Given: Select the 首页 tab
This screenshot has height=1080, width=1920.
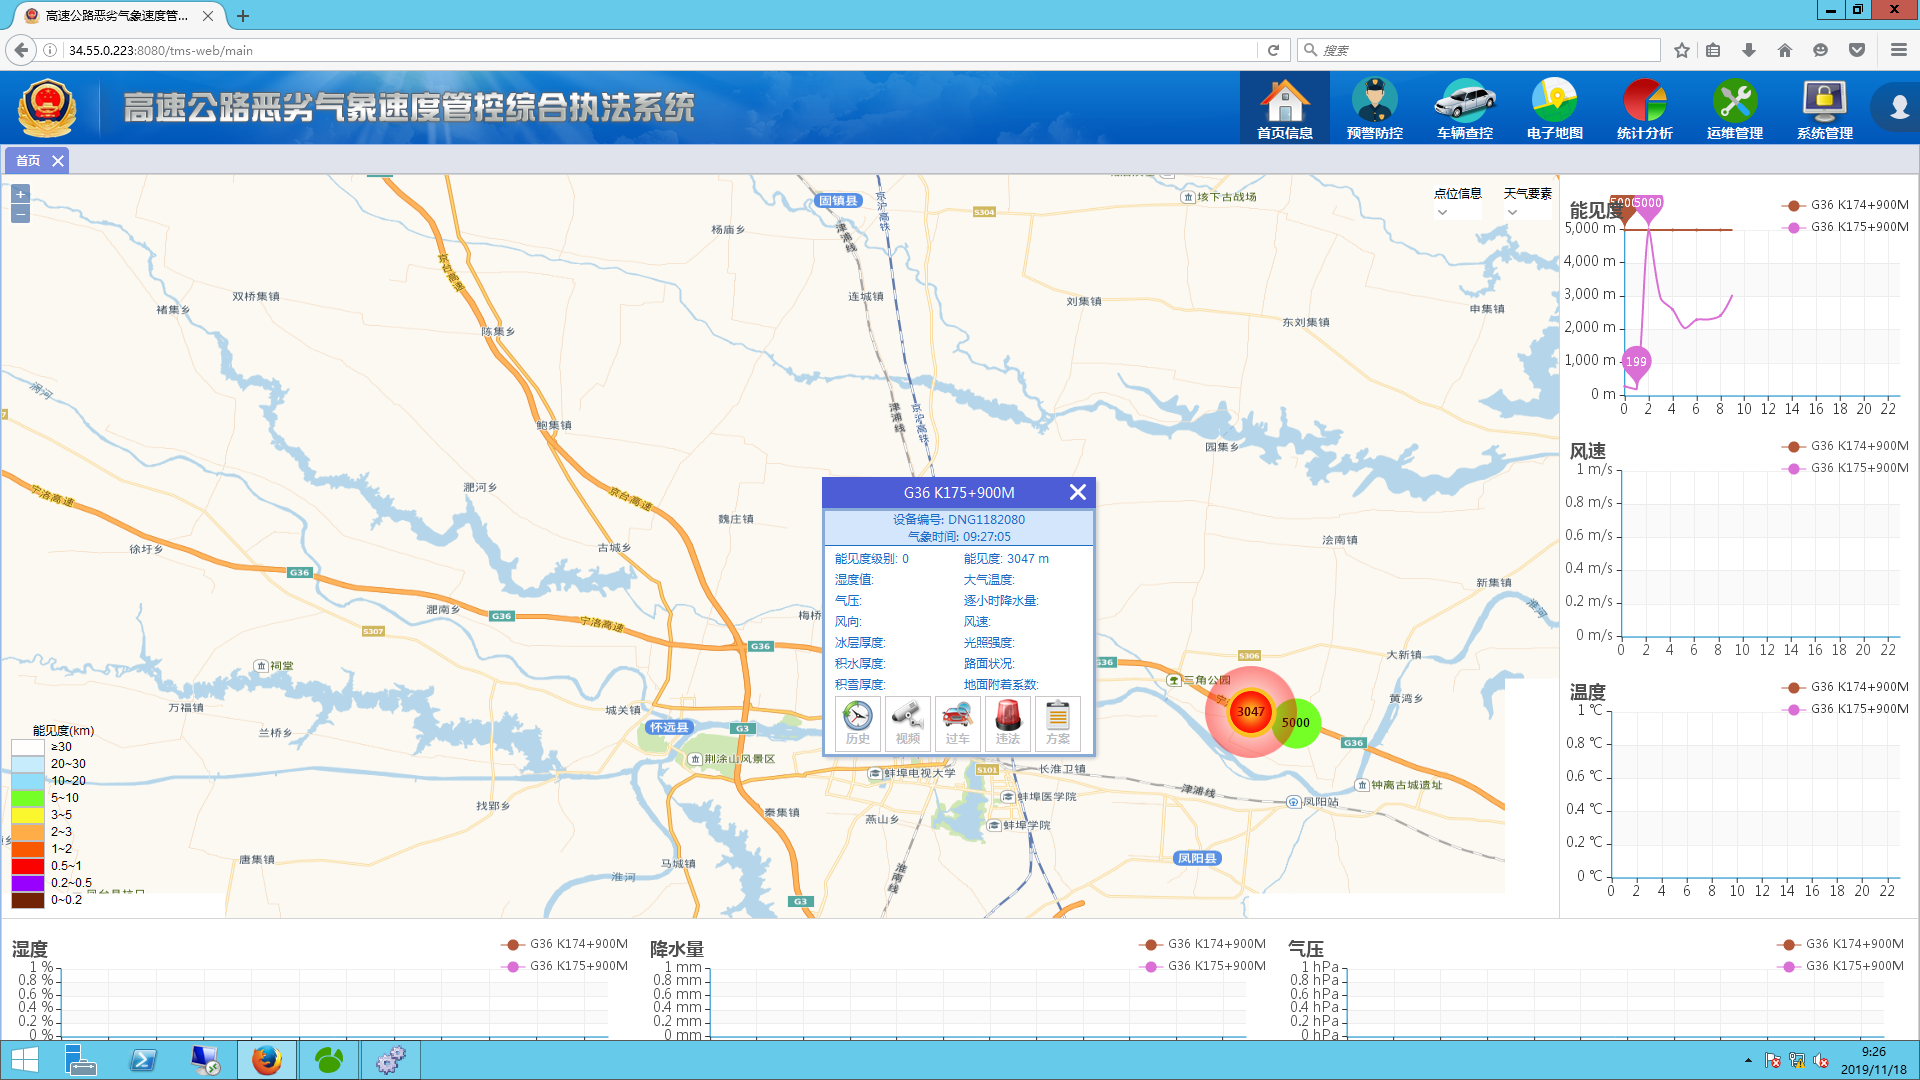Looking at the screenshot, I should click(28, 161).
